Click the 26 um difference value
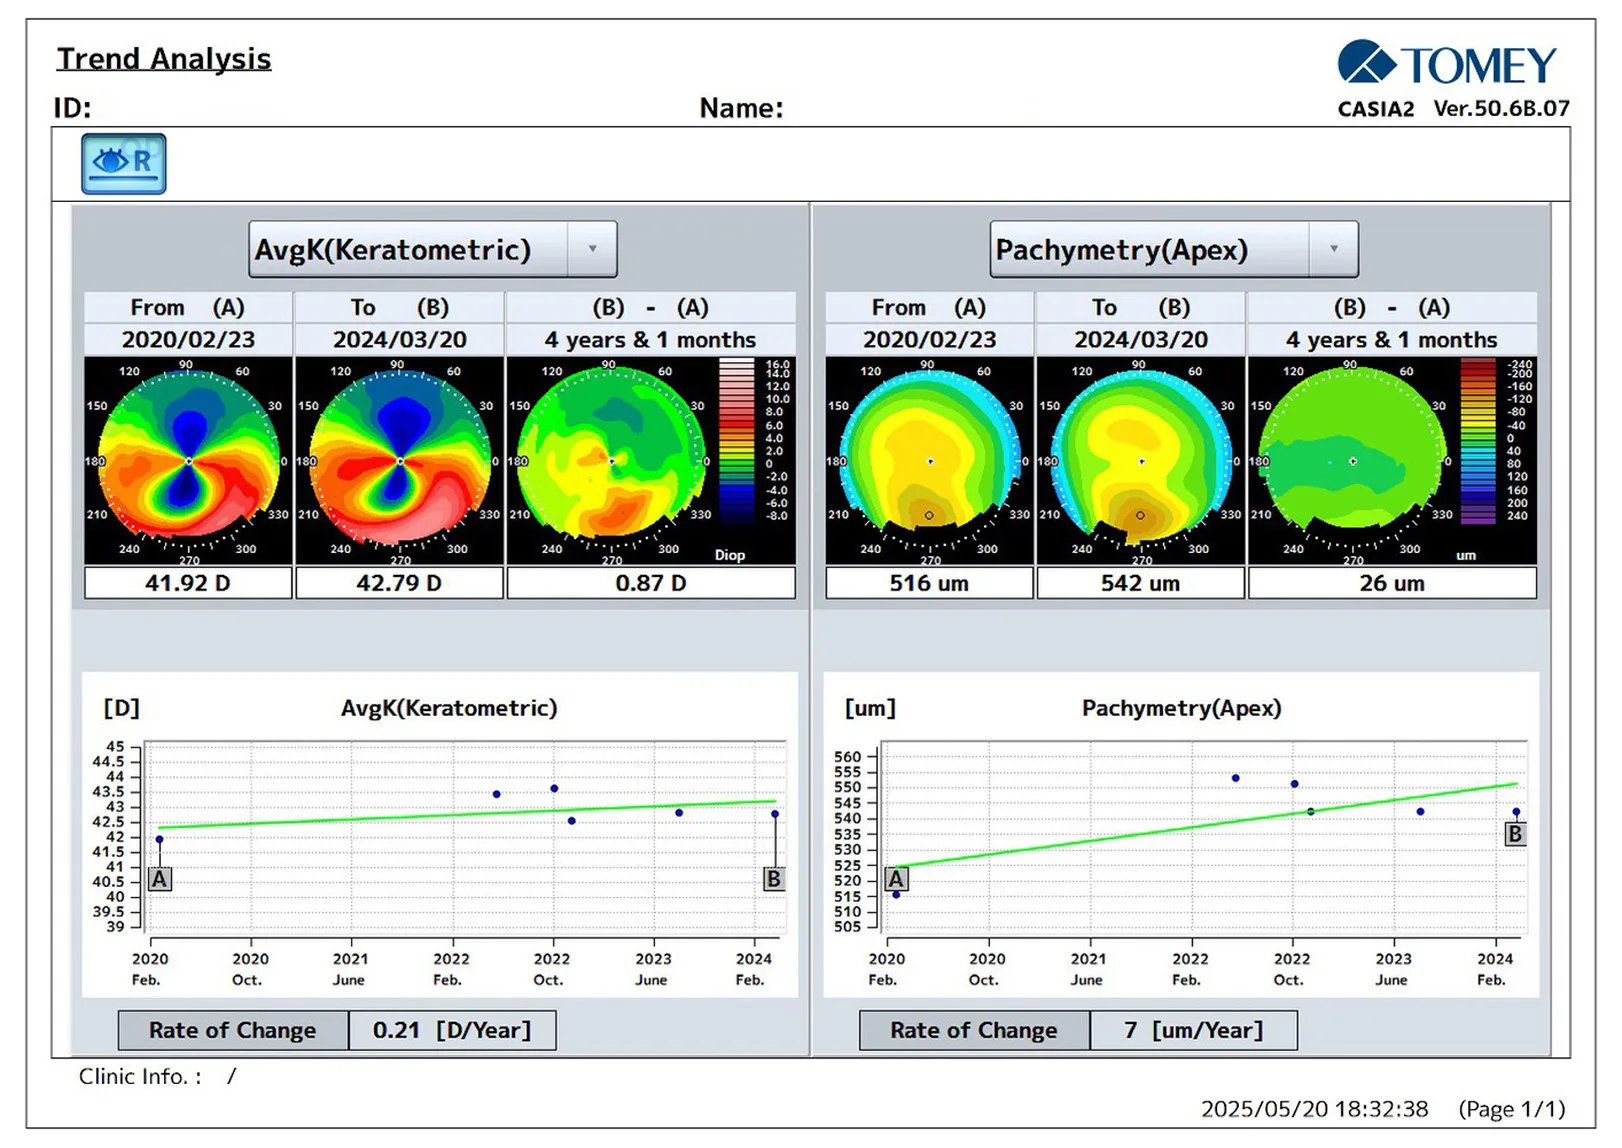1622x1148 pixels. point(1392,583)
